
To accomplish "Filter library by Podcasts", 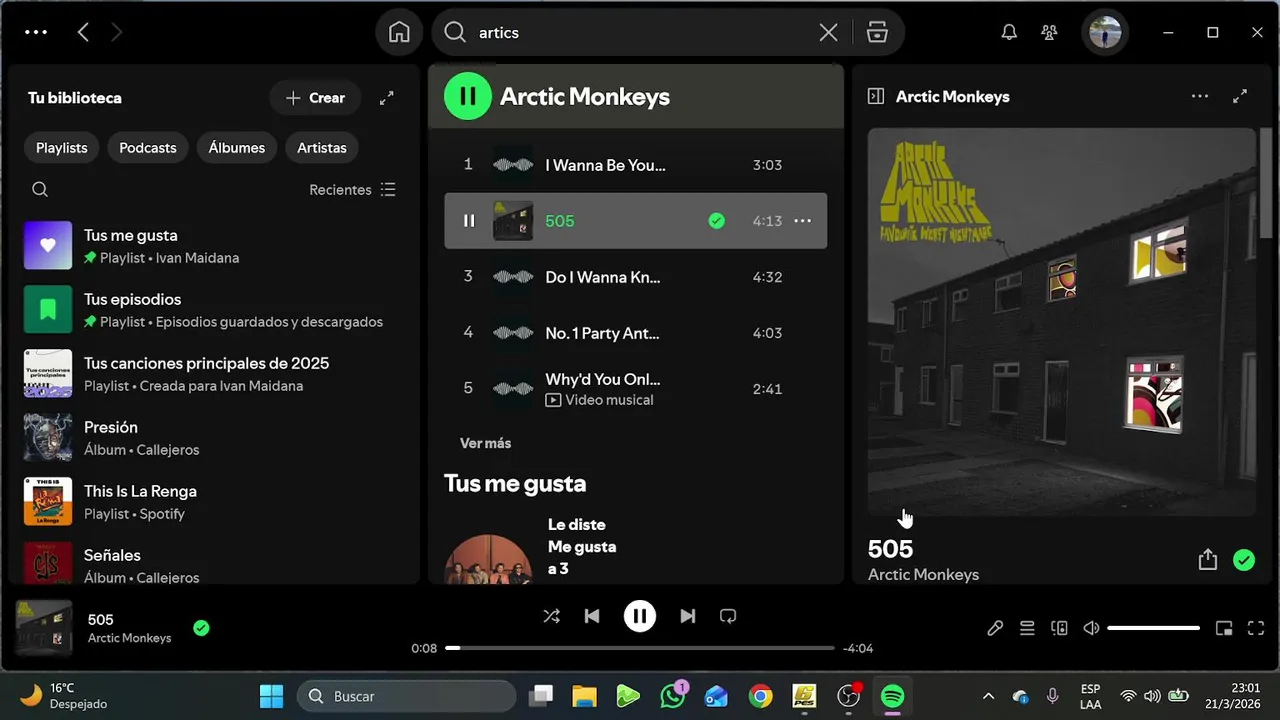I will click(x=148, y=147).
